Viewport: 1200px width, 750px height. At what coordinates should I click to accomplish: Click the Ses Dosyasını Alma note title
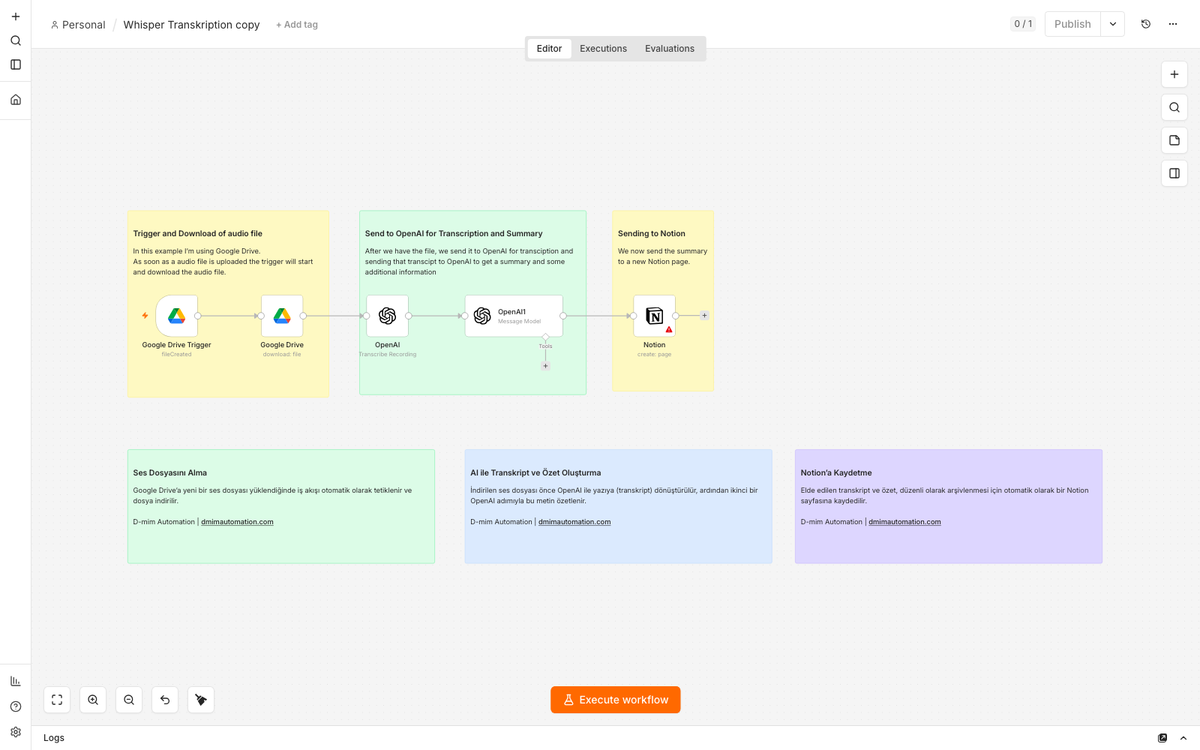coord(170,473)
